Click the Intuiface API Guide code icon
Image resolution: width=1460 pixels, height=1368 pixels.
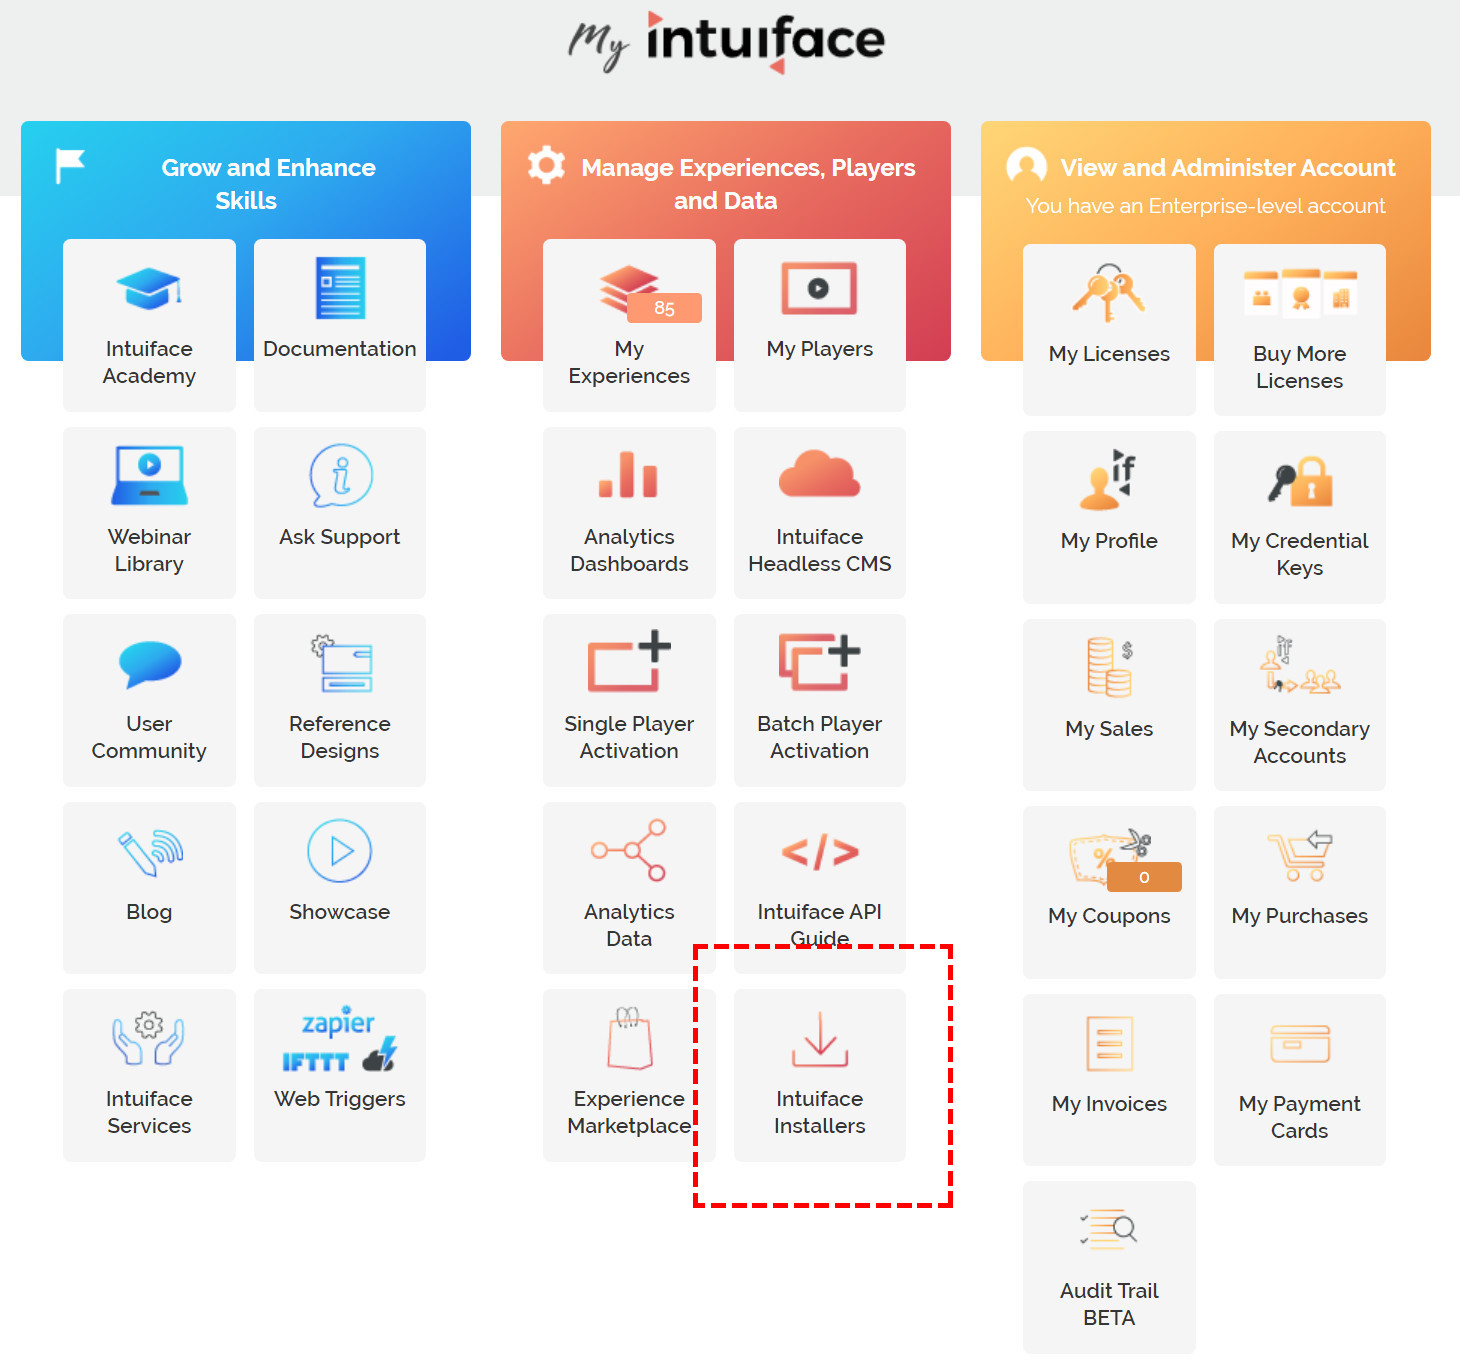820,852
